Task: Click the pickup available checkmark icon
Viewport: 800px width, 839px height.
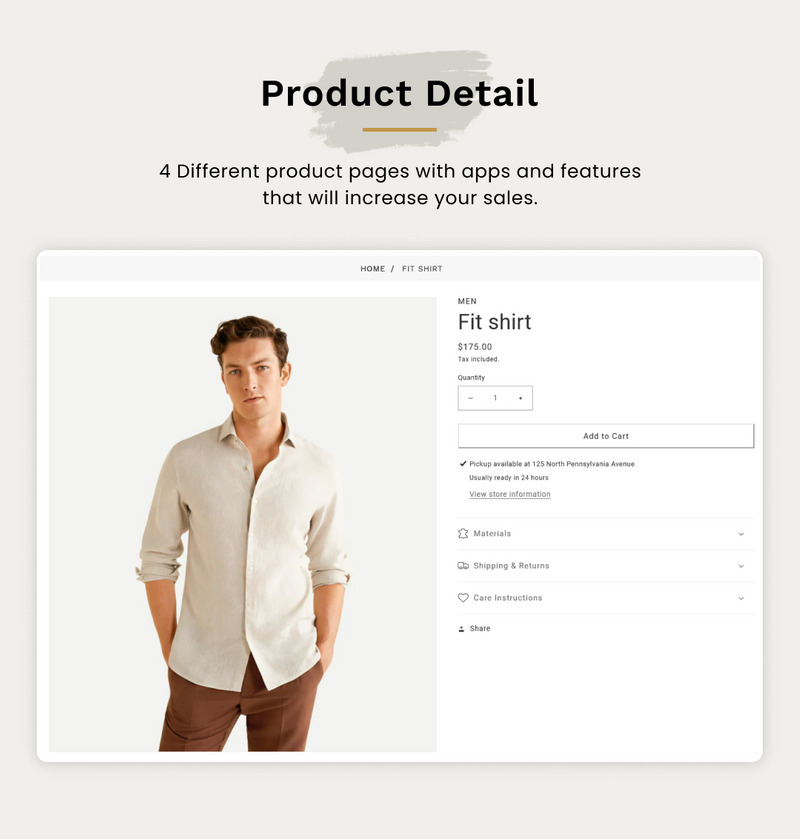Action: 463,464
